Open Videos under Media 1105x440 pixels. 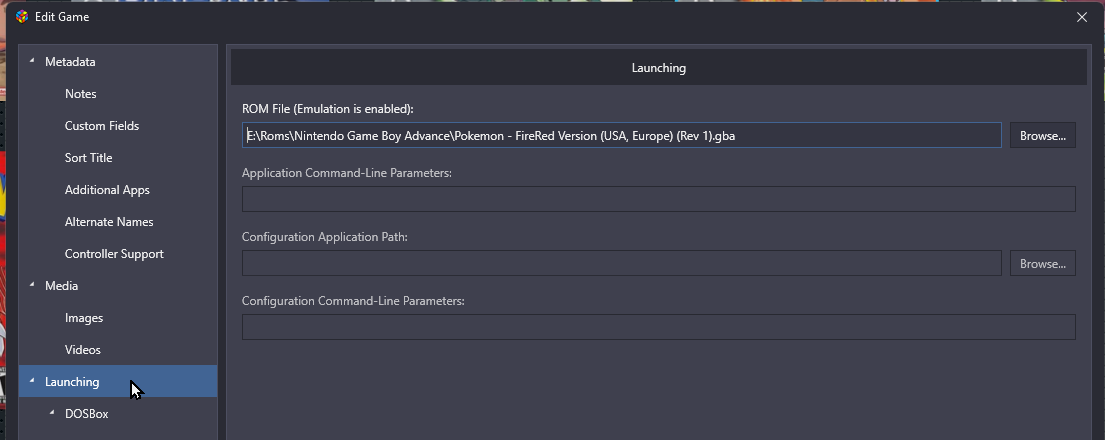tap(82, 350)
